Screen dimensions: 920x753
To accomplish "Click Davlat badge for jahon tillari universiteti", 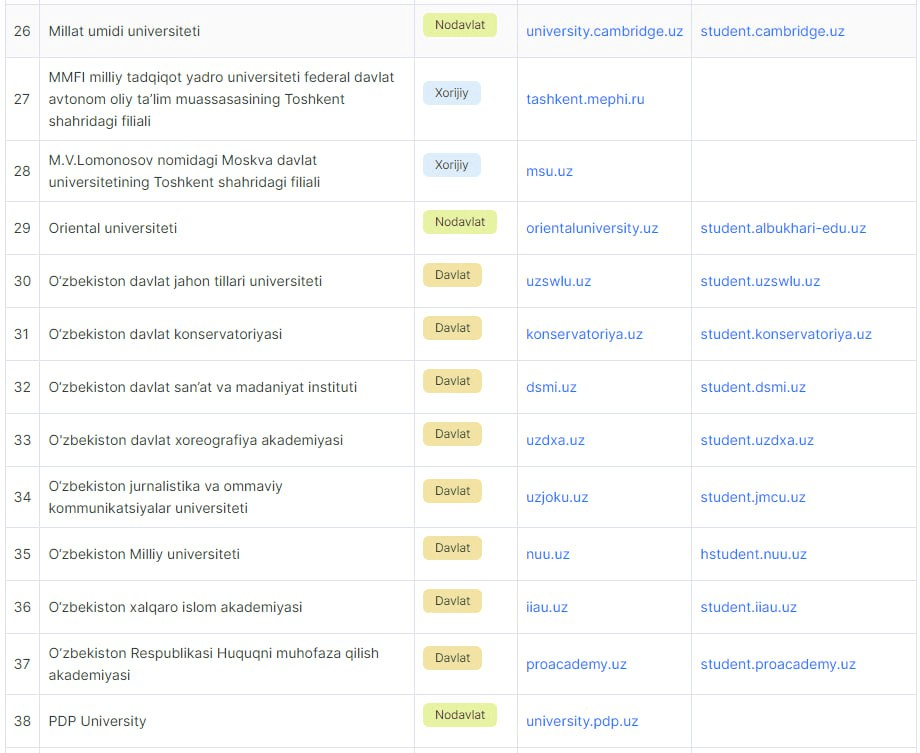I will pos(452,275).
